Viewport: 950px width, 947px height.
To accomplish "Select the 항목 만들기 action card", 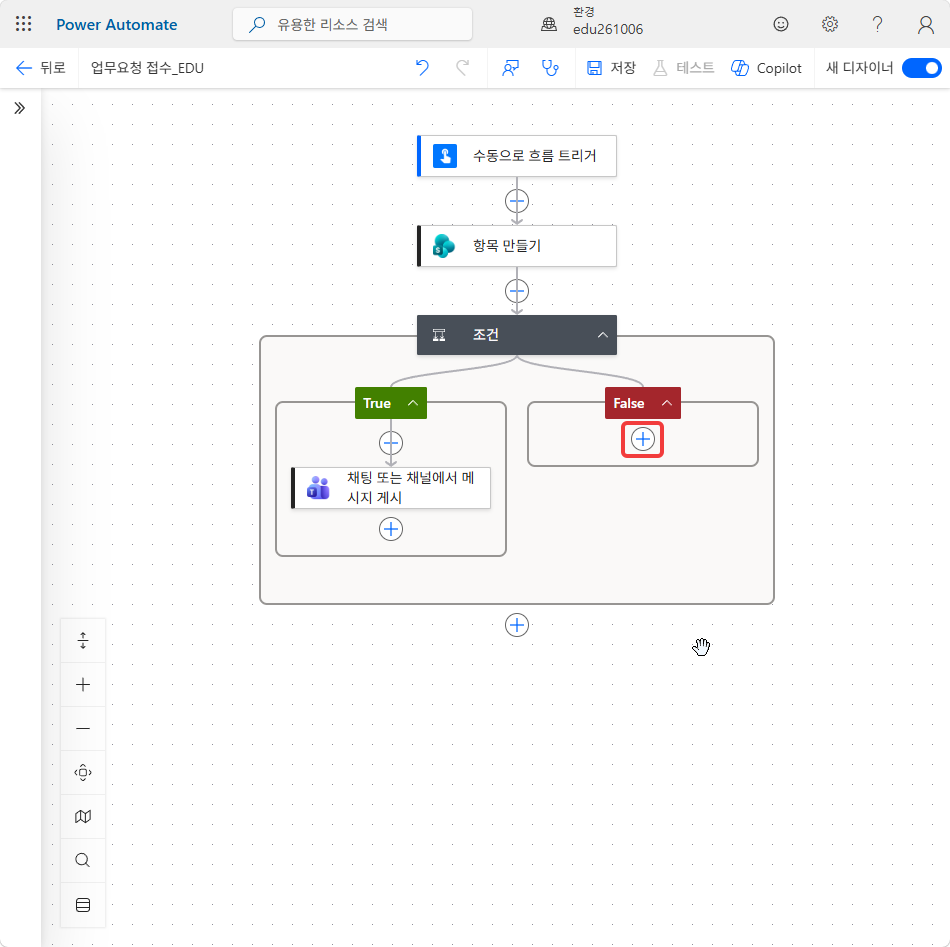I will (x=517, y=246).
